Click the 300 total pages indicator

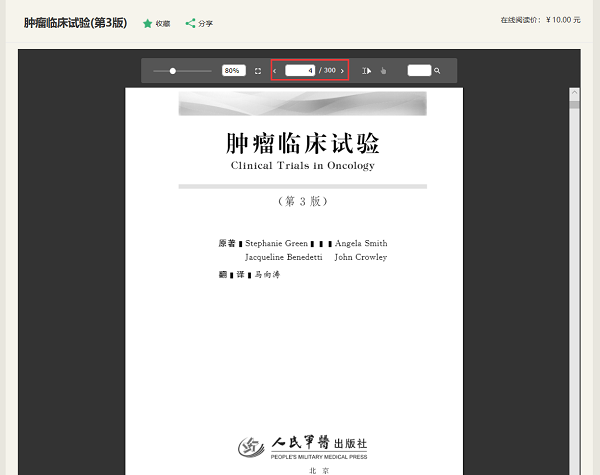pos(329,71)
